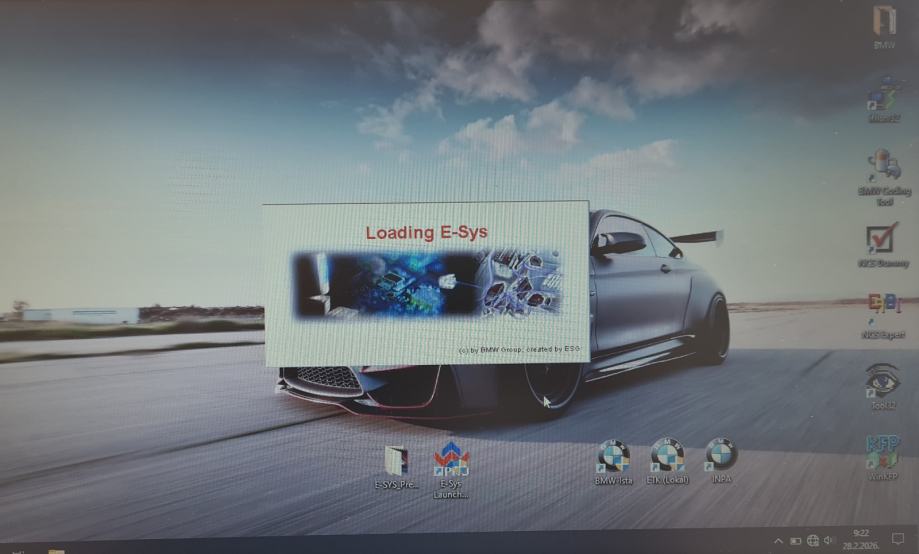The height and width of the screenshot is (554, 919).
Task: Click the '(c) by BMW Group' copyright text
Action: (x=519, y=349)
